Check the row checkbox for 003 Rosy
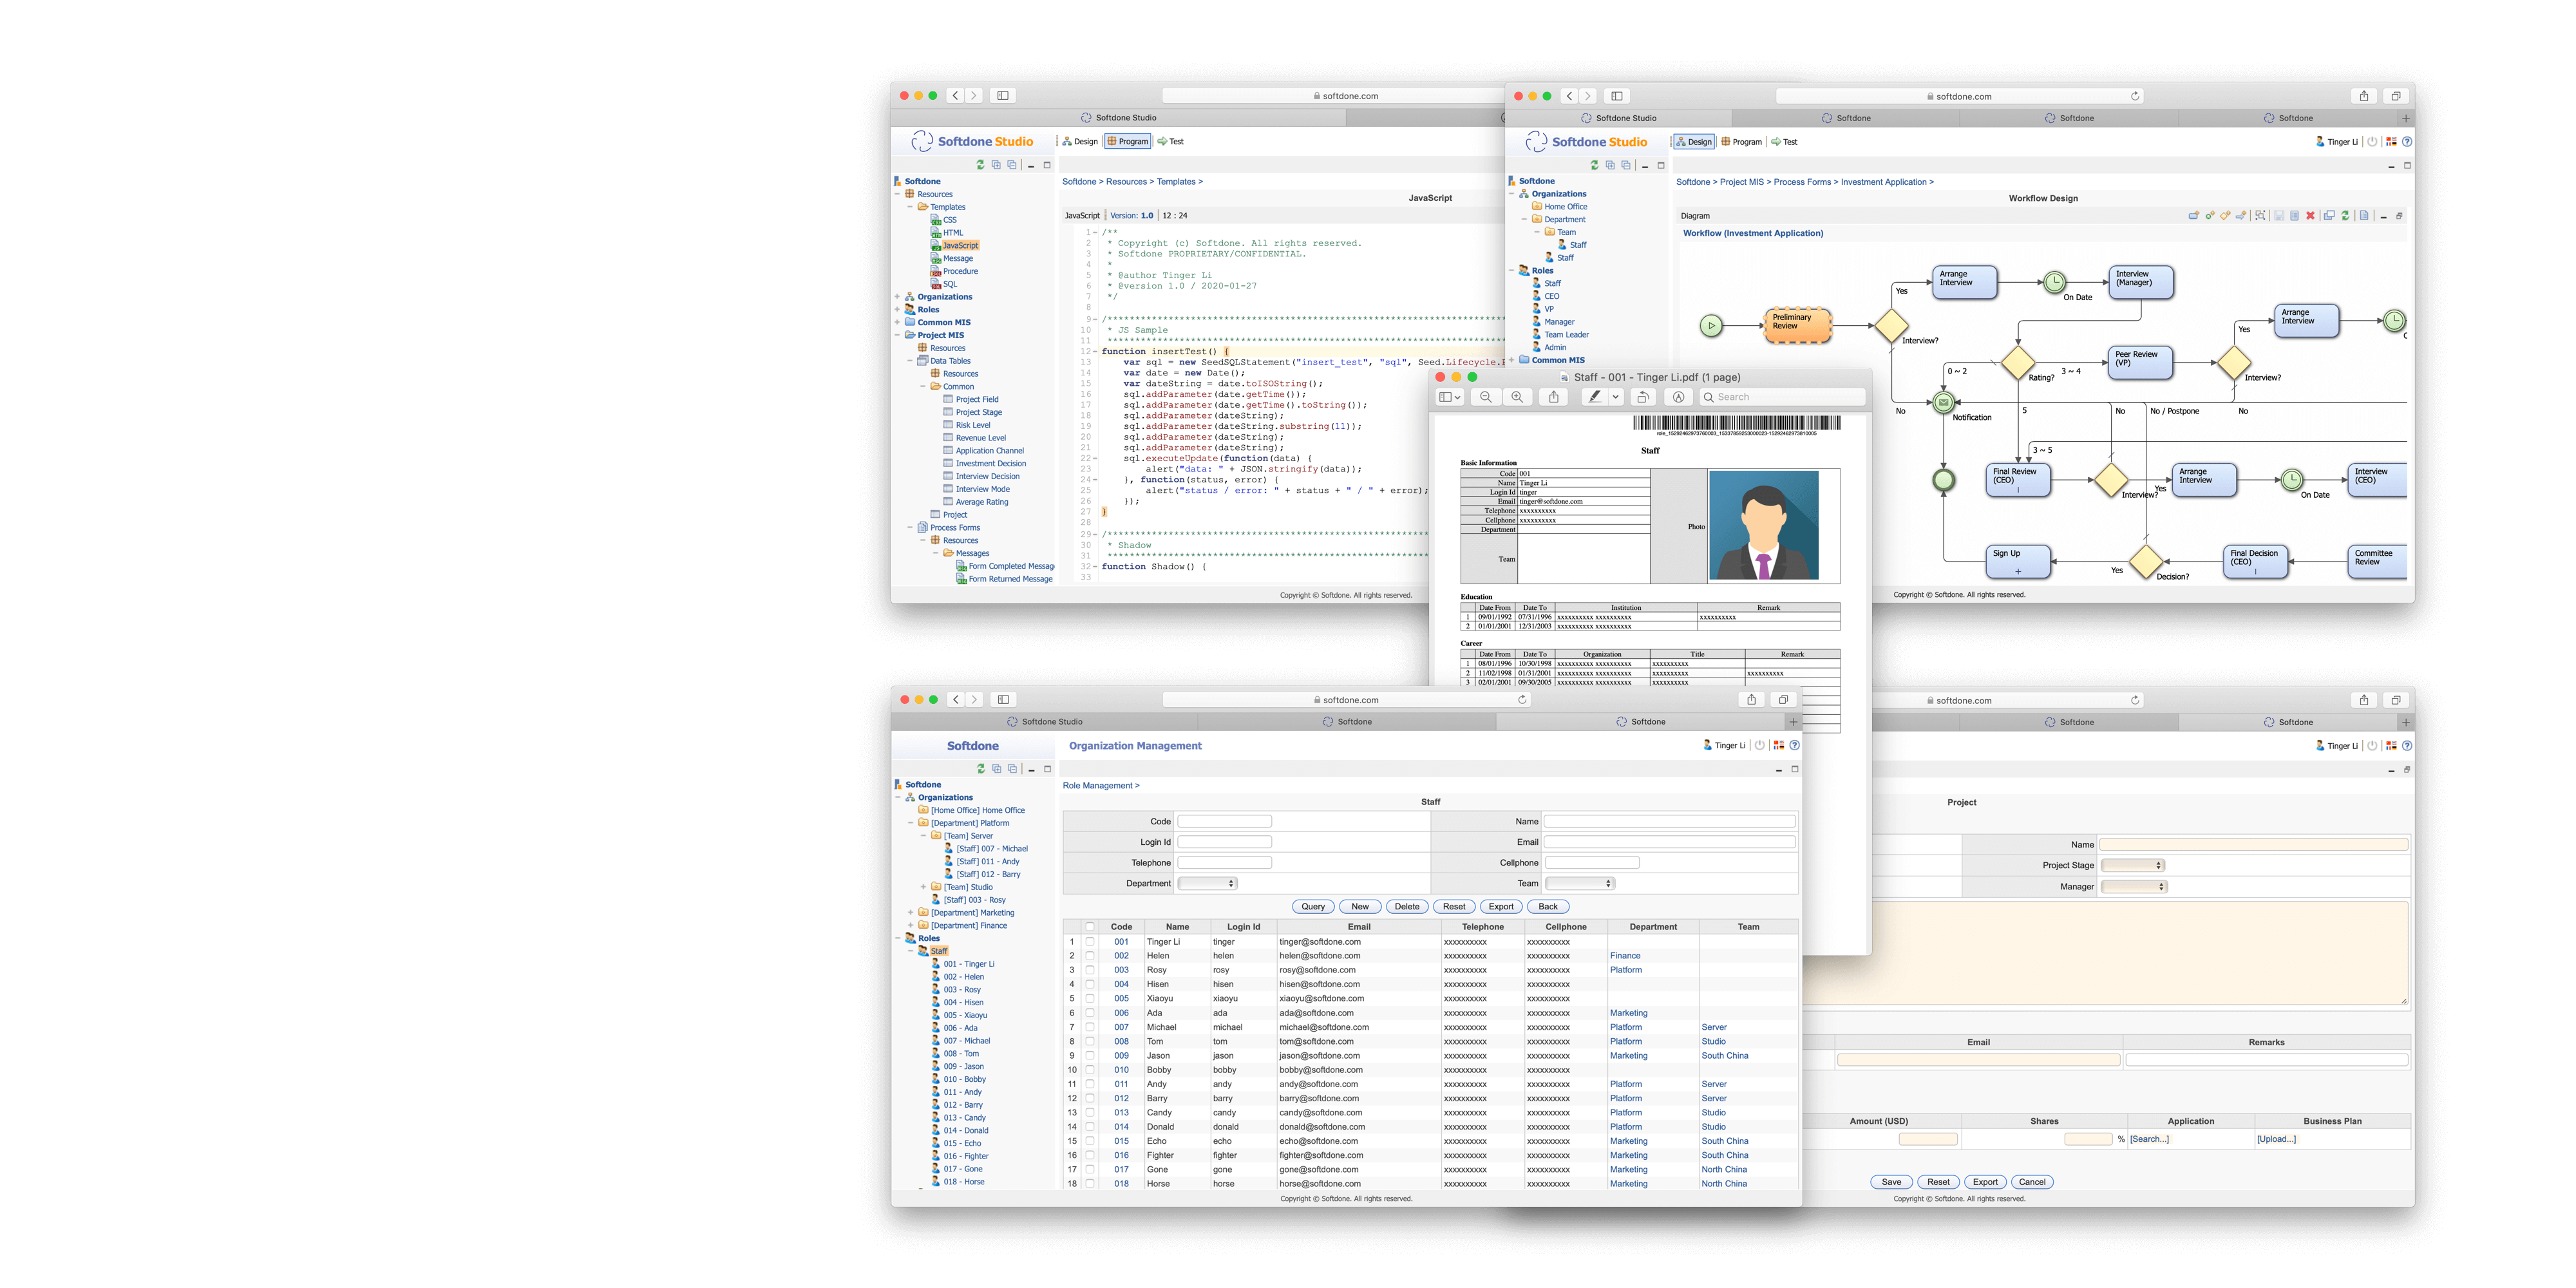This screenshot has width=2576, height=1288. click(1090, 970)
